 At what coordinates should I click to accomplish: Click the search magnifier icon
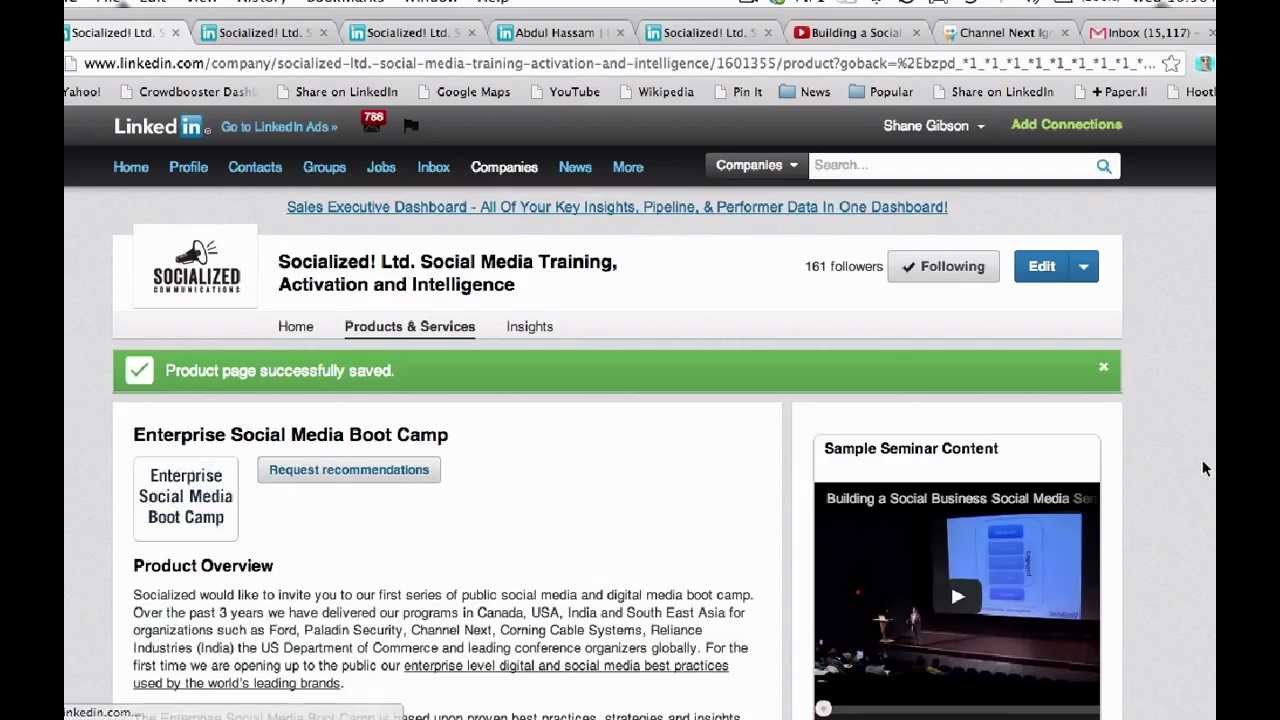click(1104, 166)
